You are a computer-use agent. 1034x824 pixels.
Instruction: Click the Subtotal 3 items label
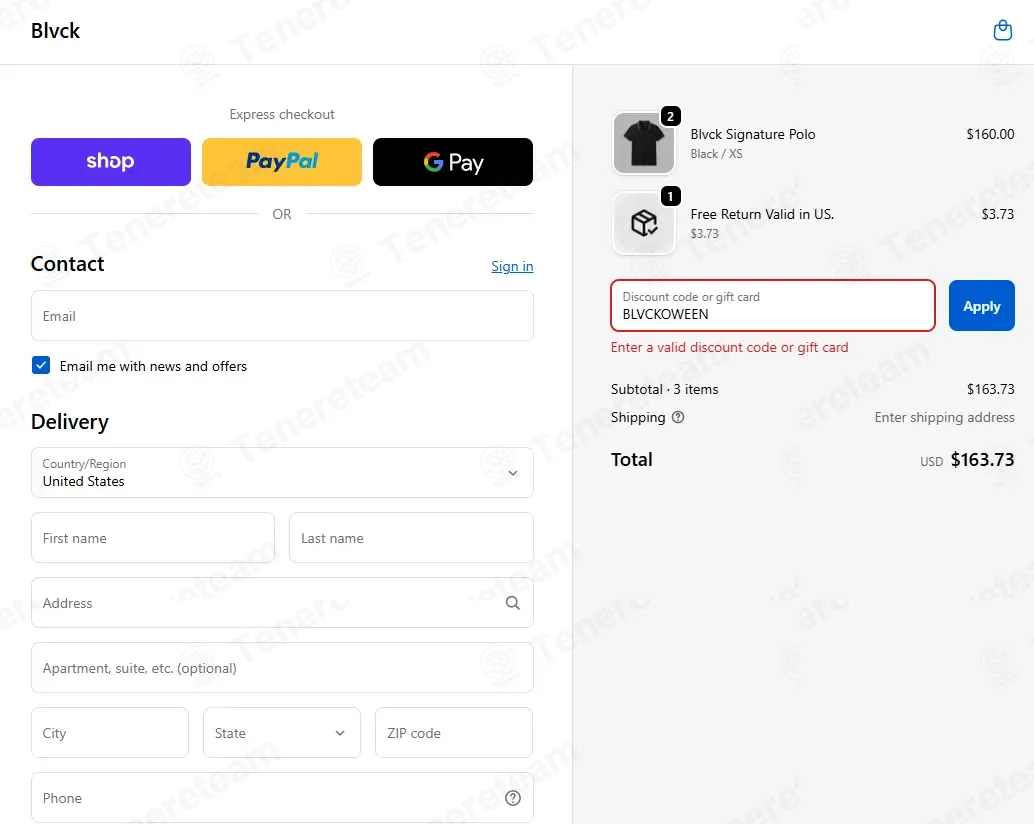pyautogui.click(x=665, y=389)
